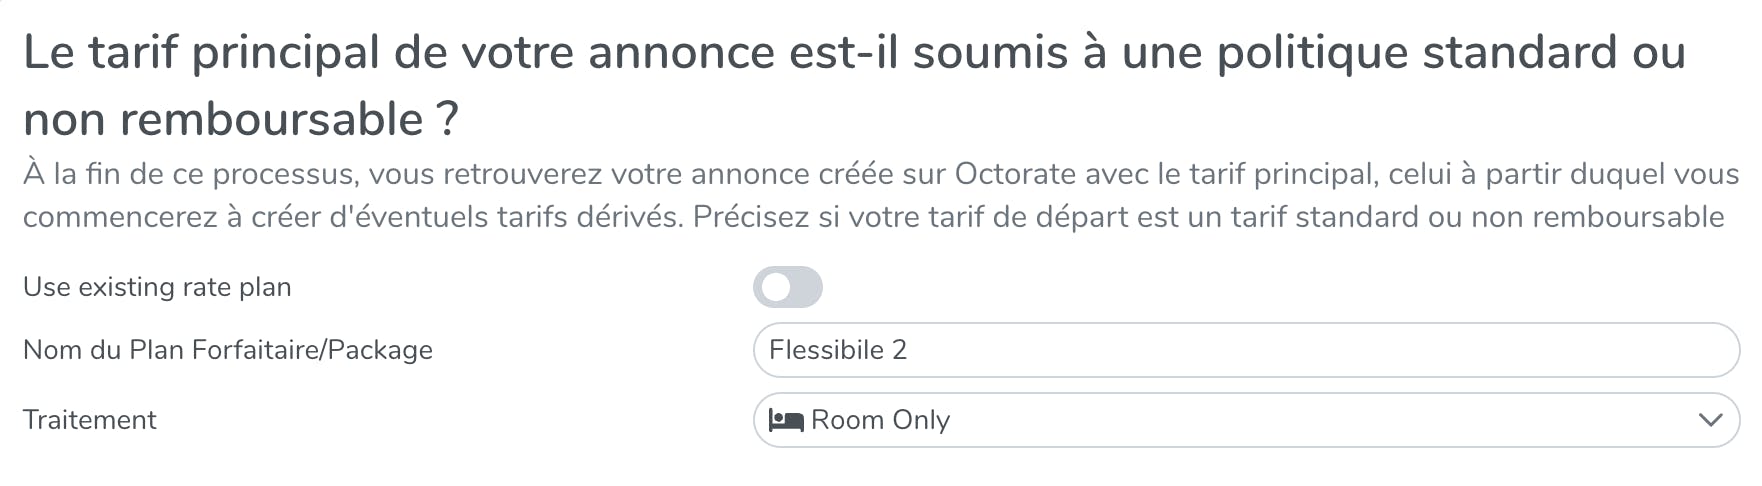1762x486 pixels.
Task: Click middle of the Traitement combo box
Action: pyautogui.click(x=1245, y=420)
